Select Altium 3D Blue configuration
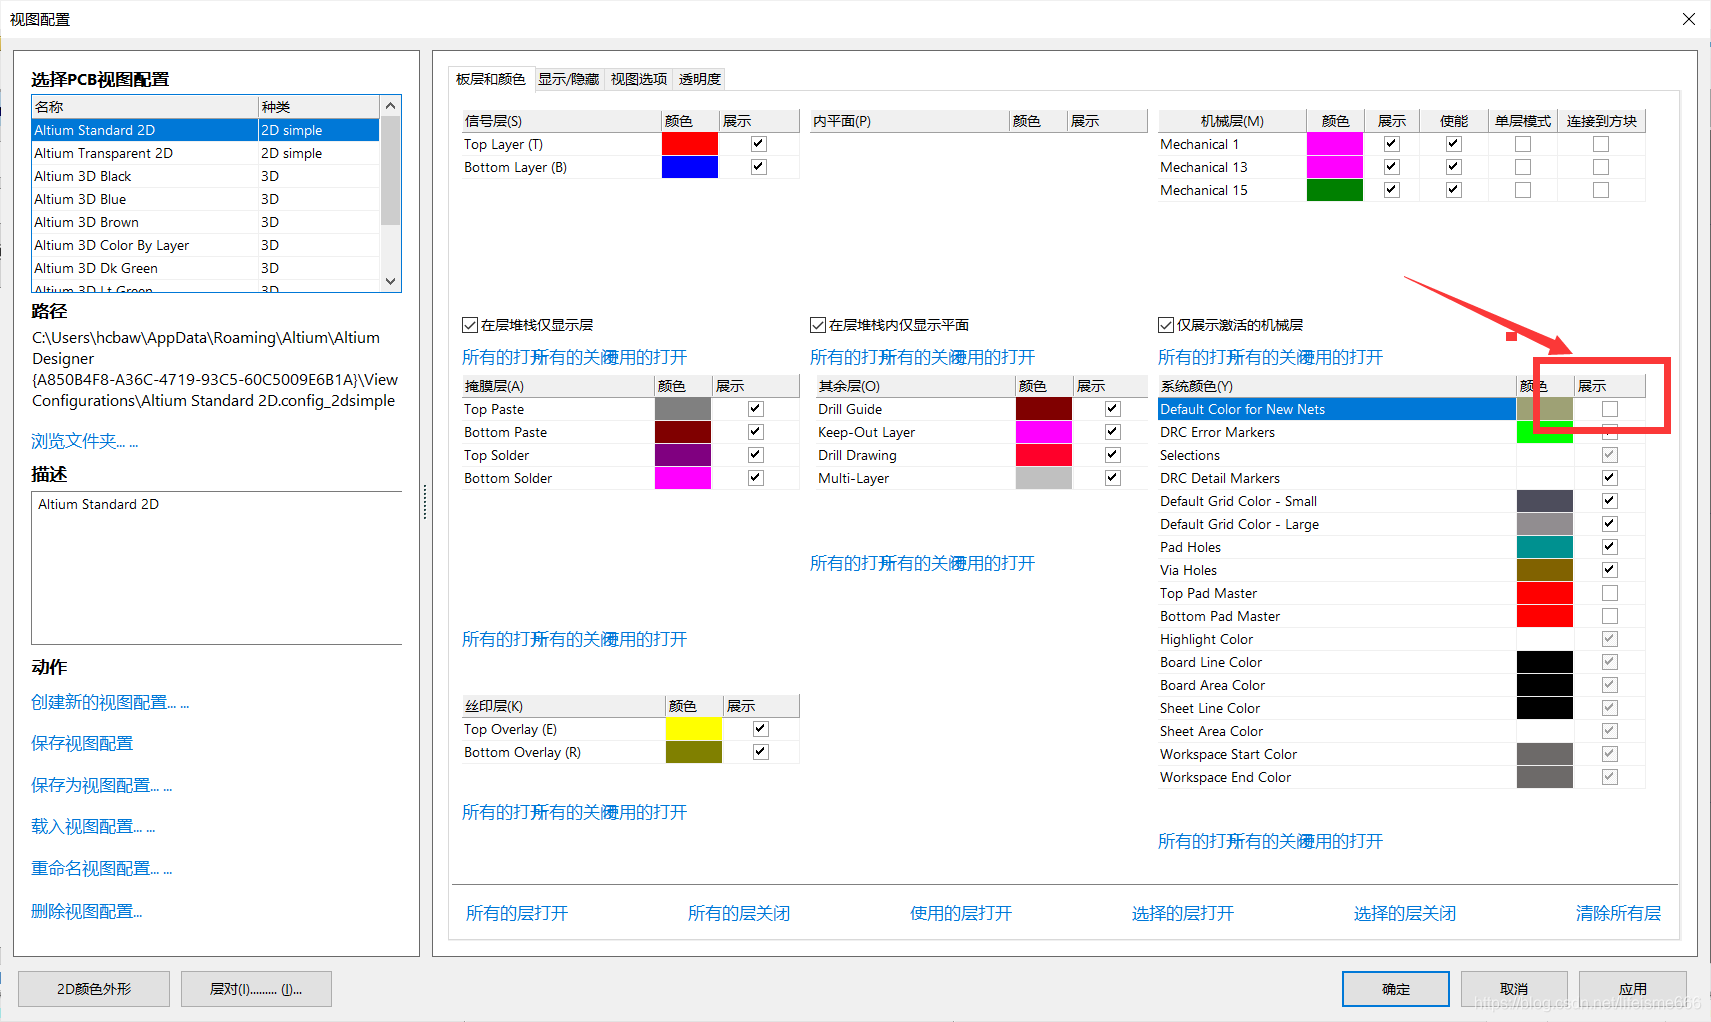The image size is (1711, 1022). 205,199
